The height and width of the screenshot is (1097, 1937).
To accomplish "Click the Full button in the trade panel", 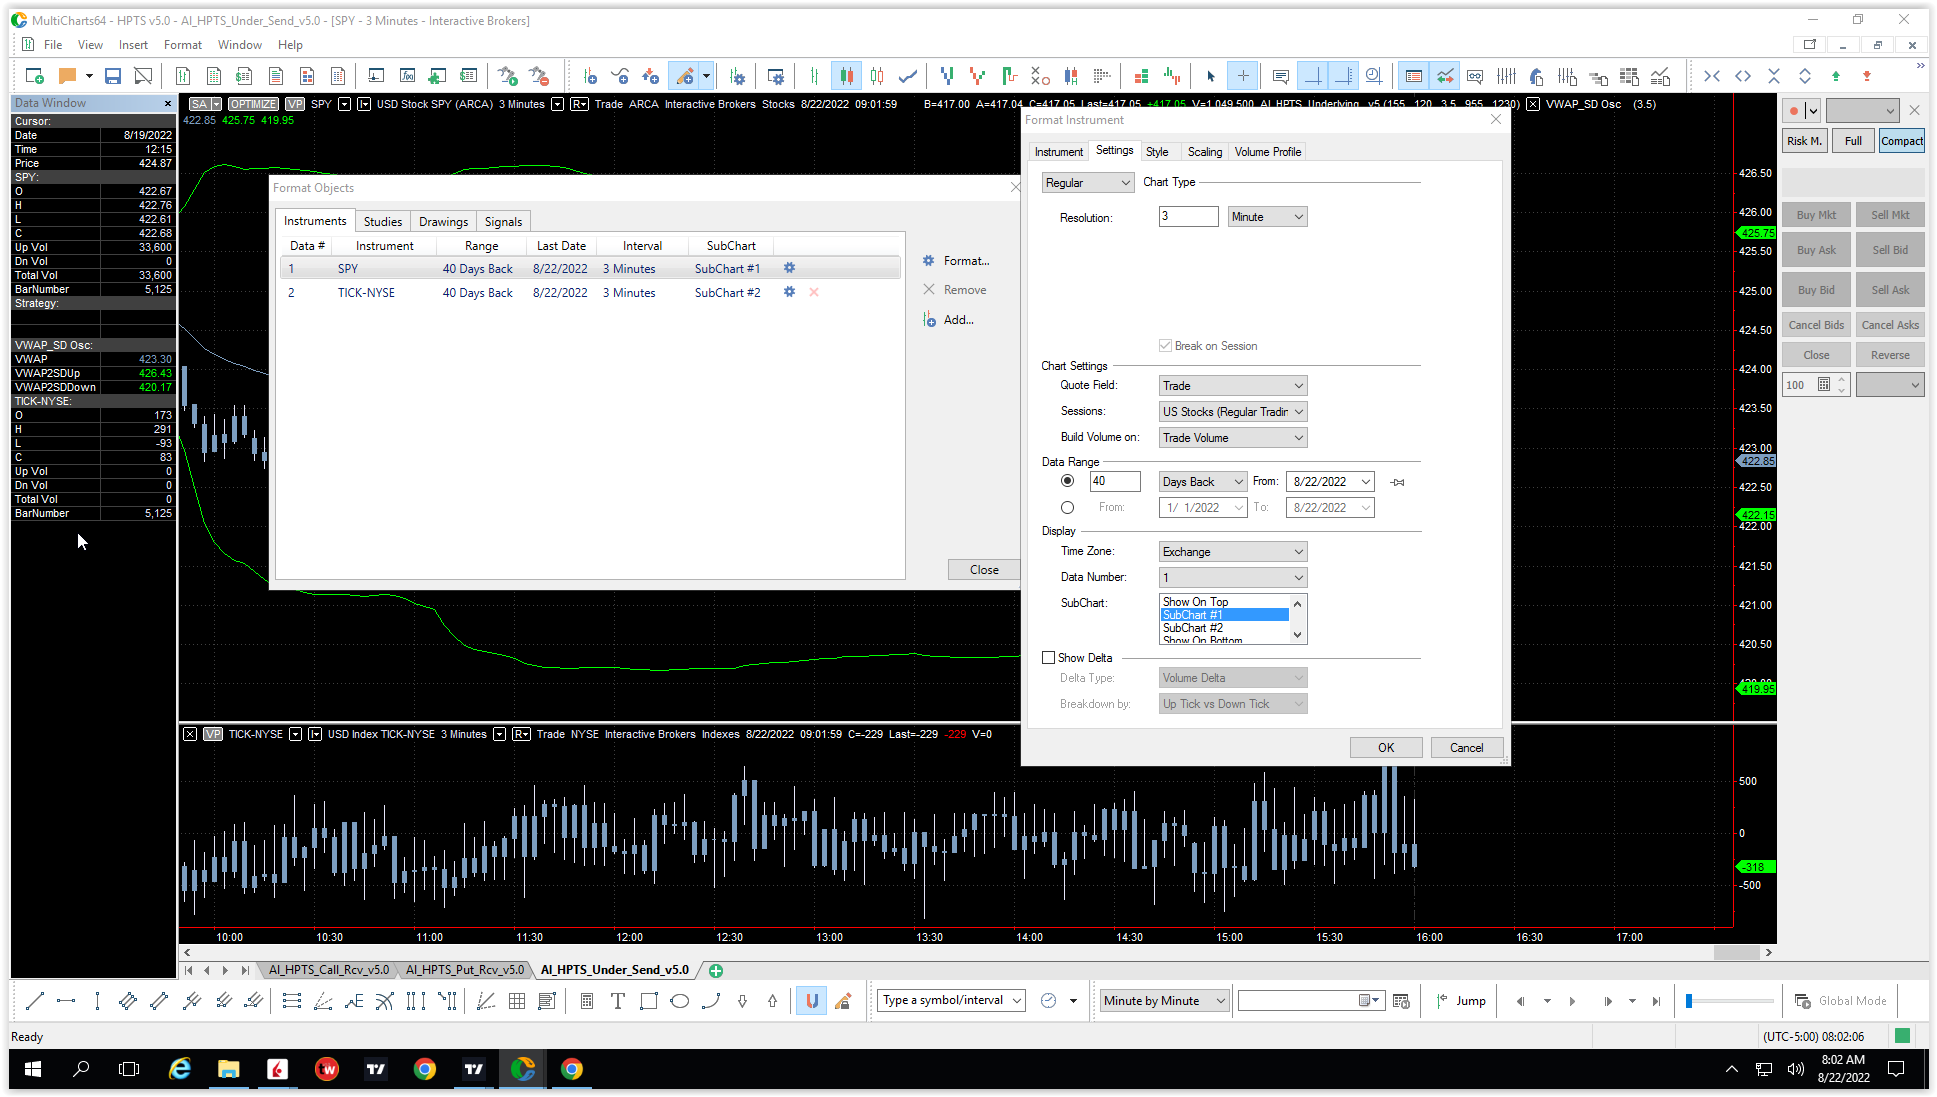I will pos(1853,141).
